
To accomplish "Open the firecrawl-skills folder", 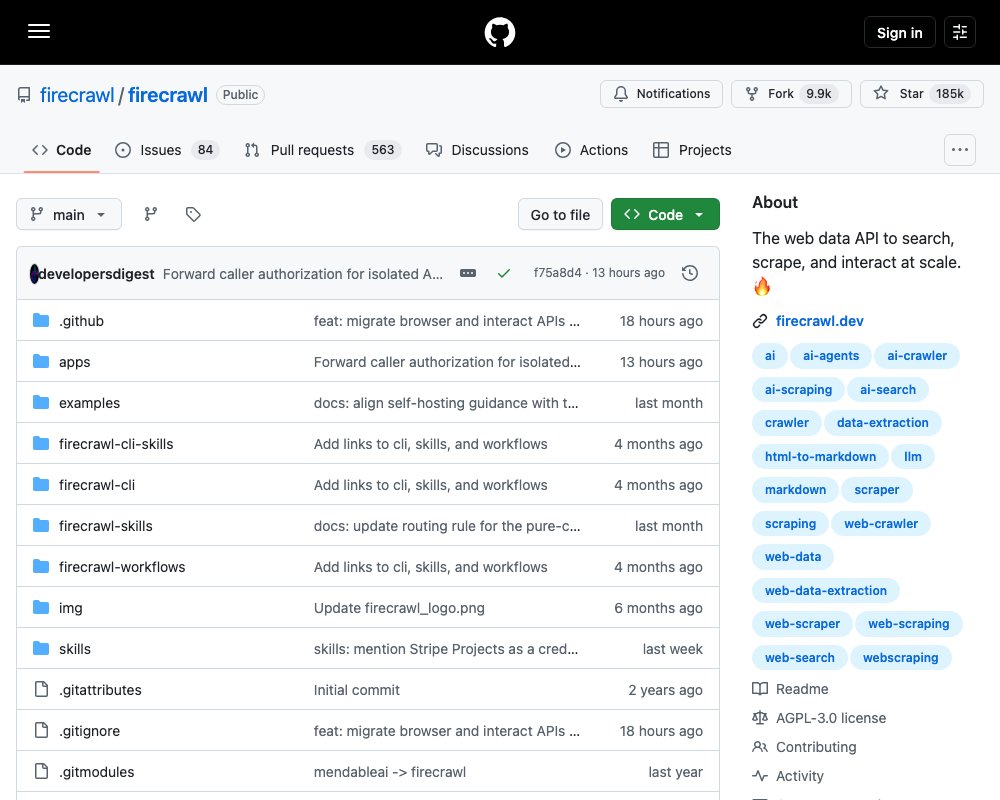I will pyautogui.click(x=106, y=526).
